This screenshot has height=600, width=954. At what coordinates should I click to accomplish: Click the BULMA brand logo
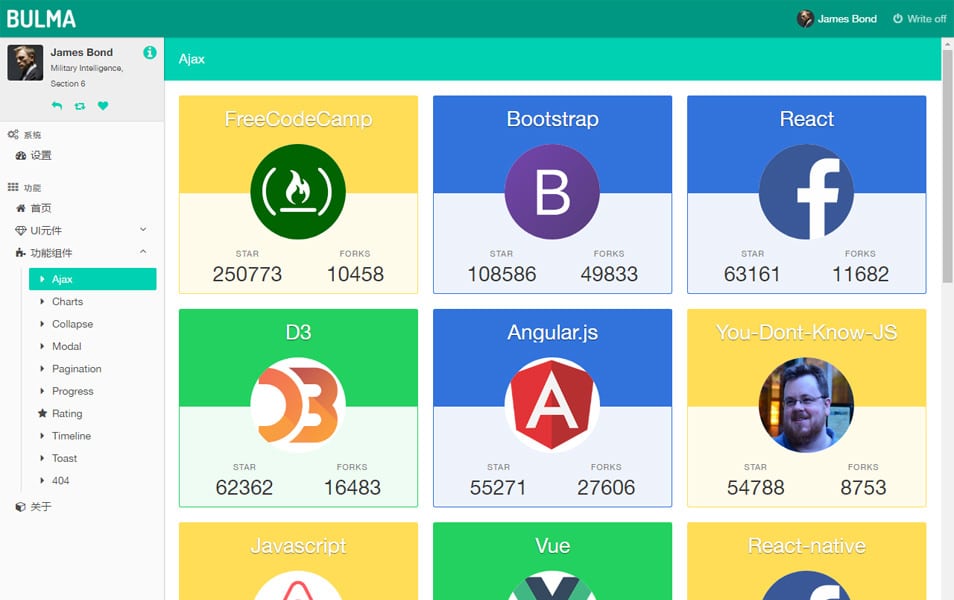41,19
